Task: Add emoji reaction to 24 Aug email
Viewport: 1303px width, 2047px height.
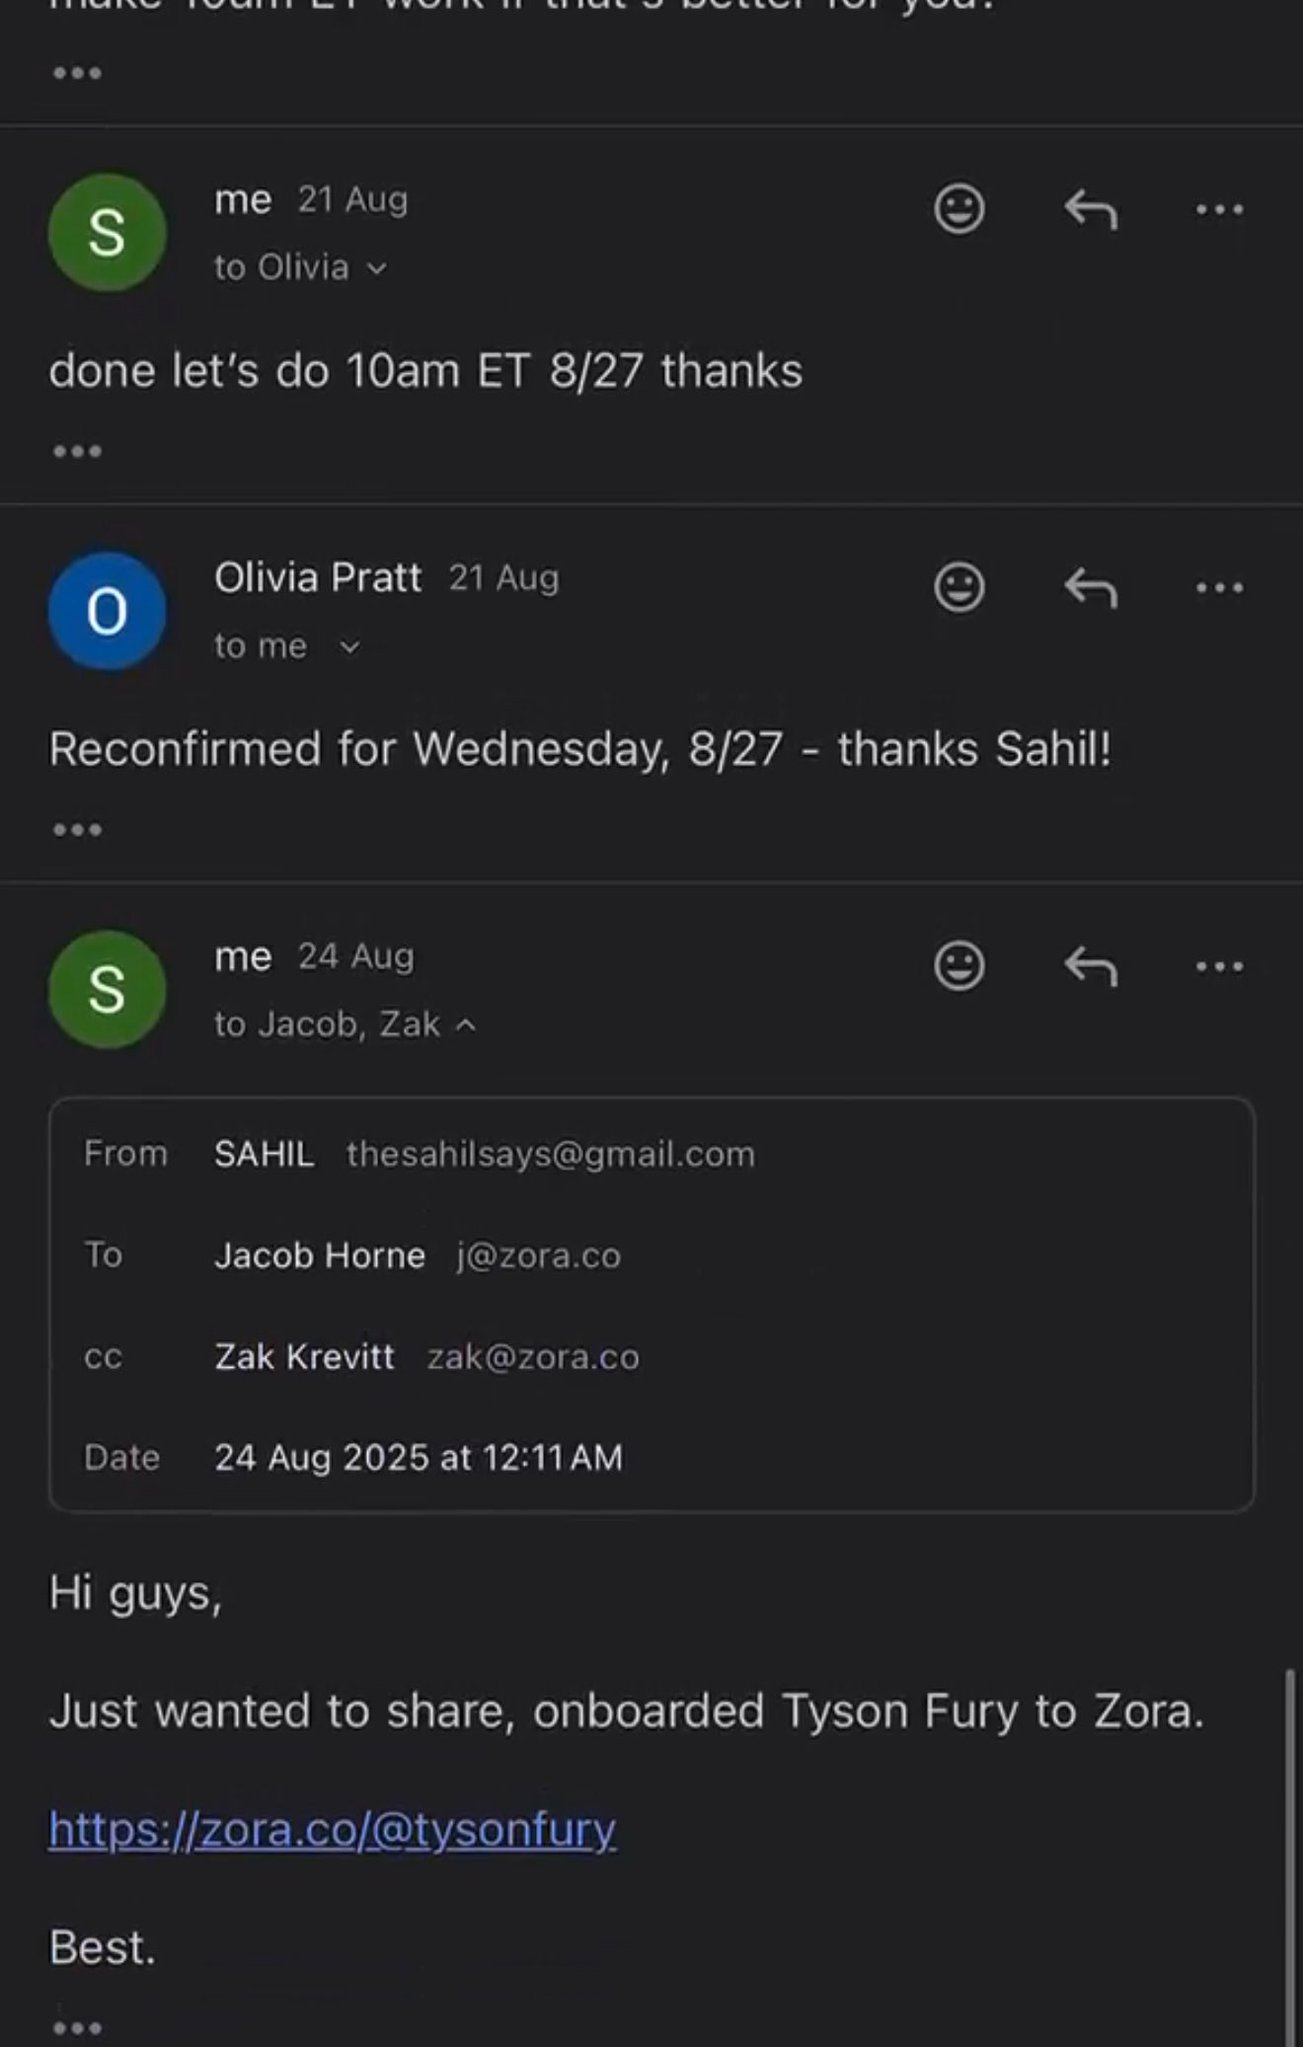Action: pos(959,966)
